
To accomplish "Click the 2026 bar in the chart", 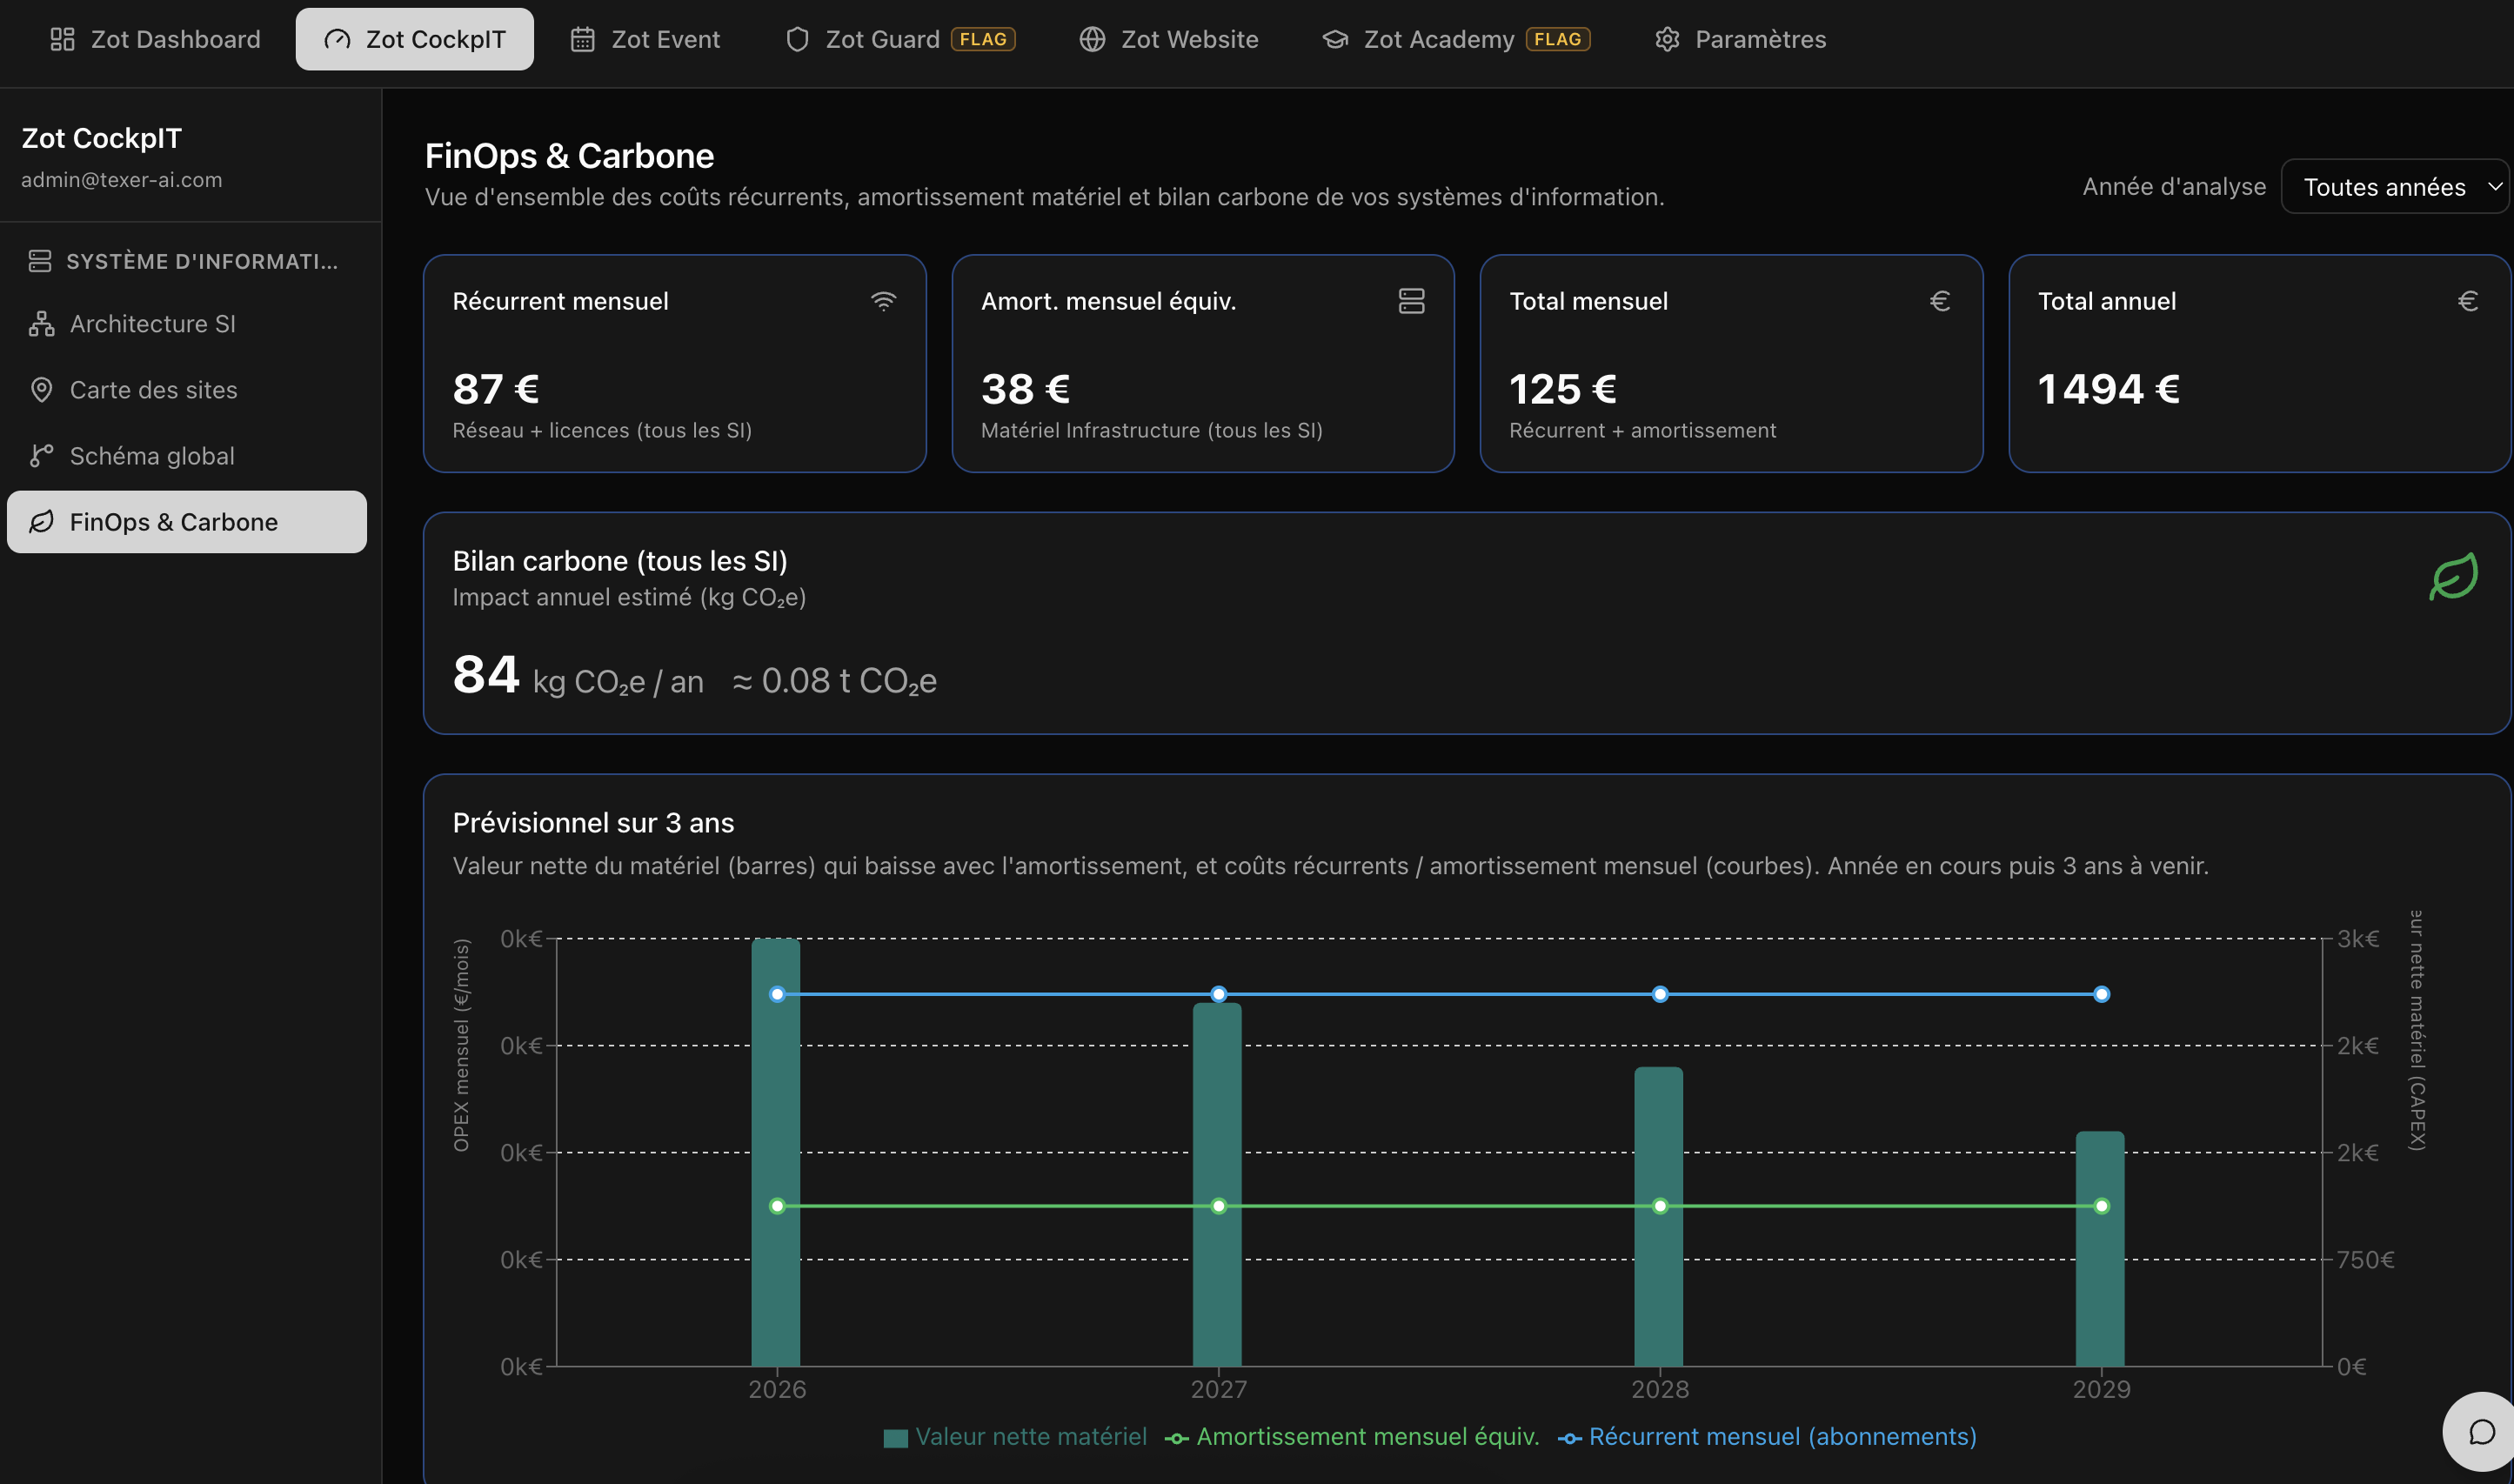I will pos(776,1152).
